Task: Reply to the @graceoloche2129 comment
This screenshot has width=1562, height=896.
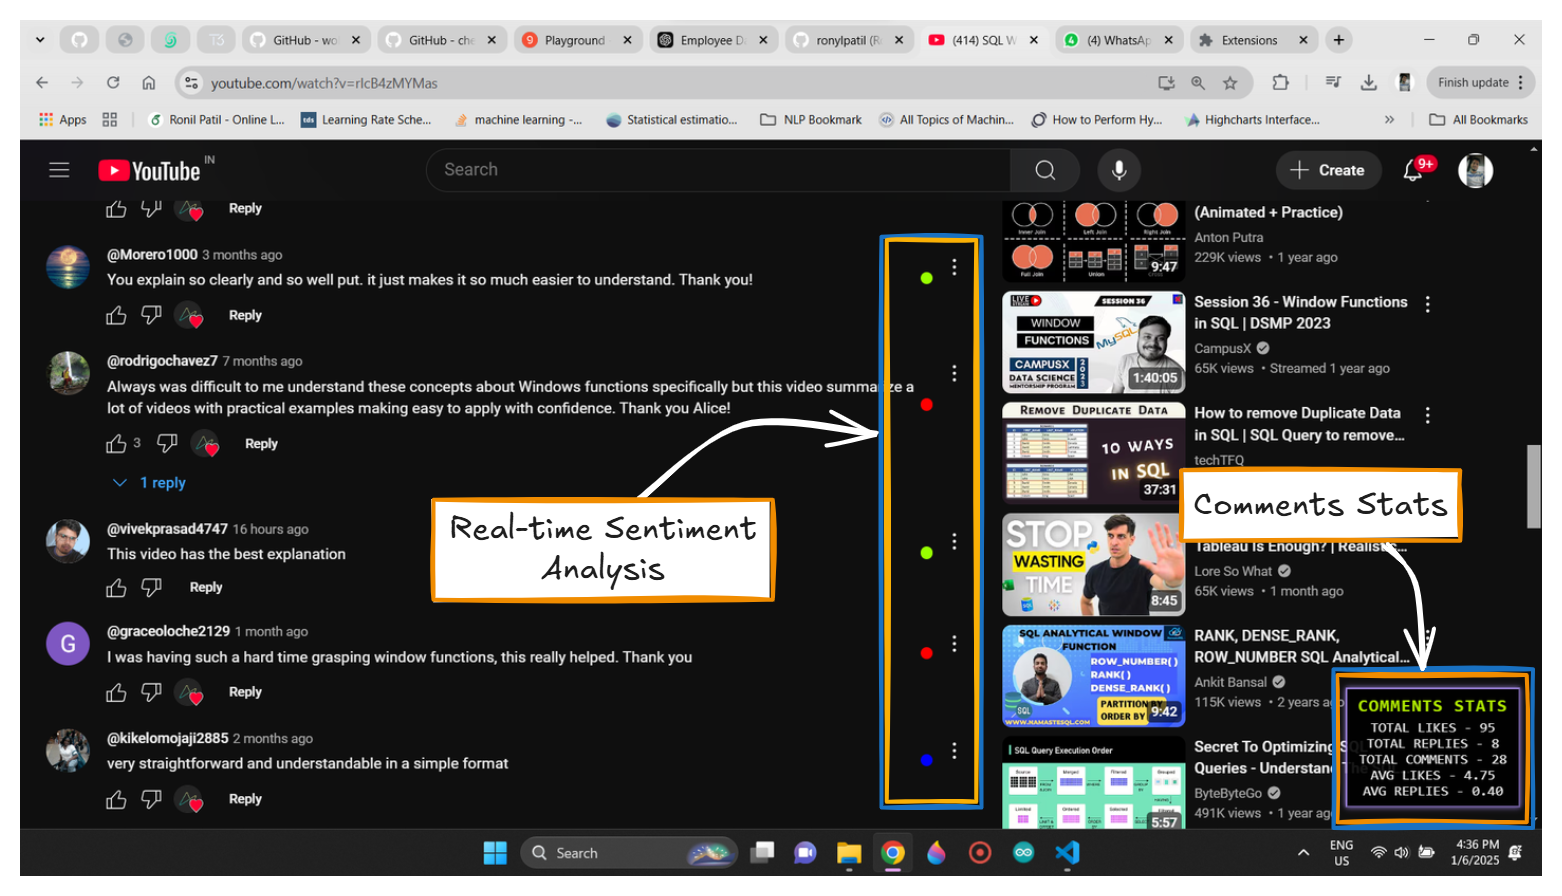Action: click(245, 692)
